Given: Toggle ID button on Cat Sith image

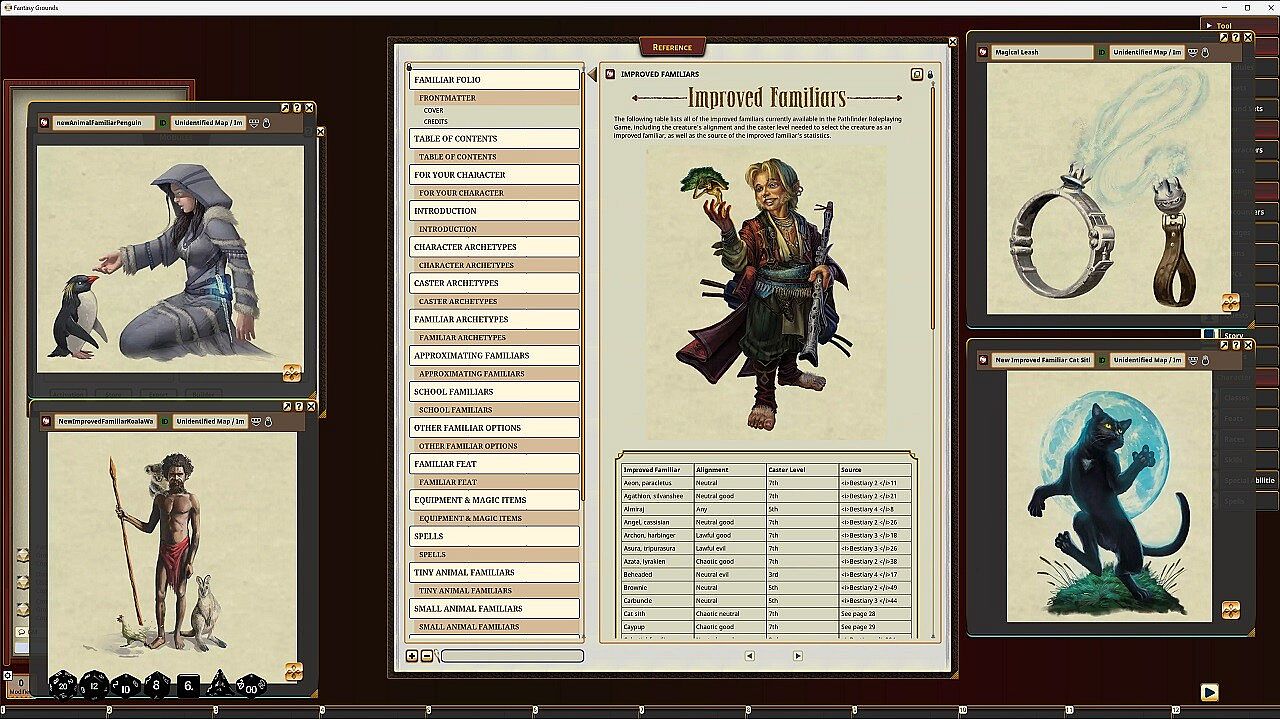Looking at the screenshot, I should point(1102,360).
